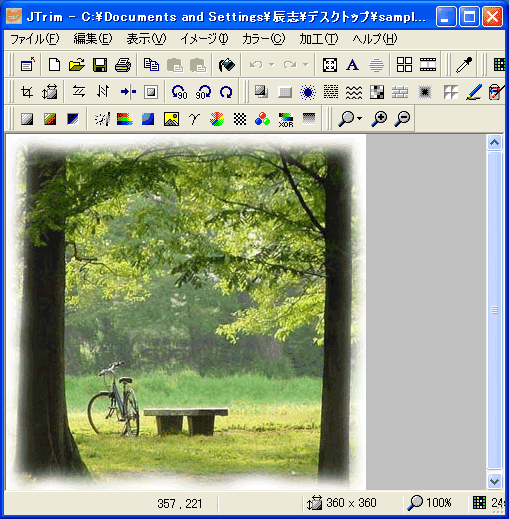Image resolution: width=509 pixels, height=519 pixels.
Task: Click the fit-to-window arrows icon
Action: coord(330,65)
